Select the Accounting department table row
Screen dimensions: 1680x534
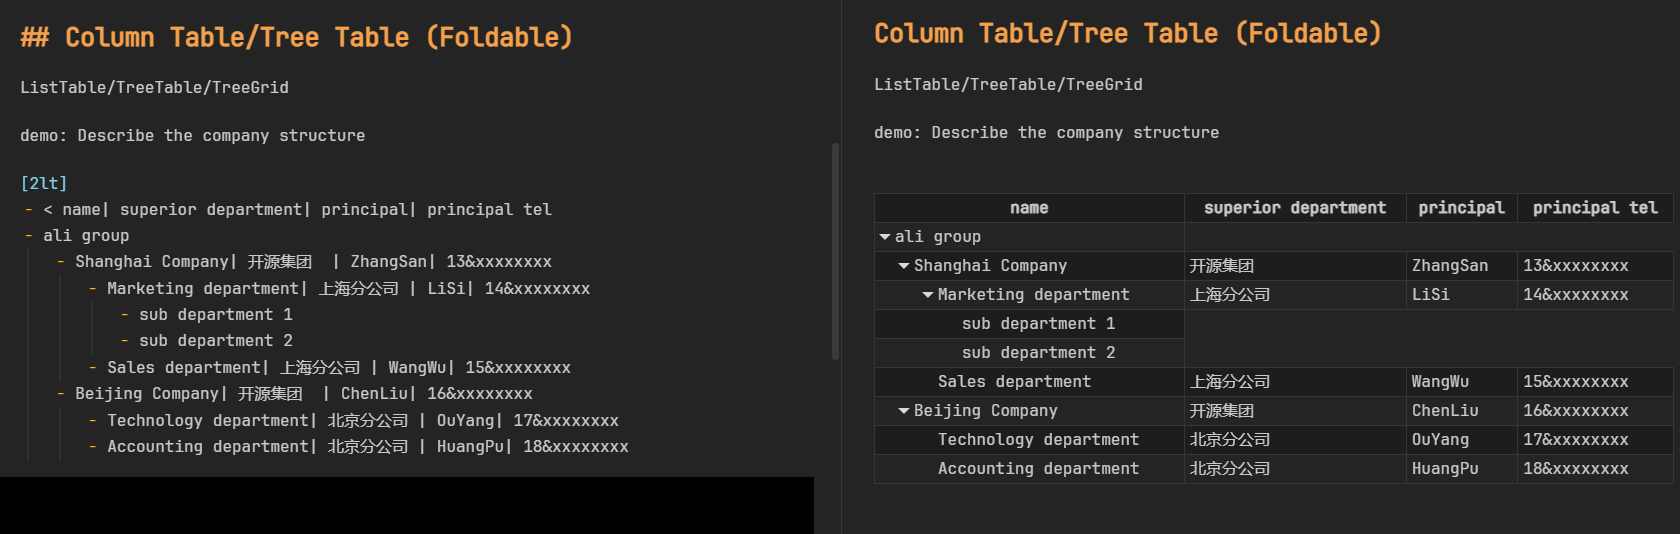tap(1038, 469)
